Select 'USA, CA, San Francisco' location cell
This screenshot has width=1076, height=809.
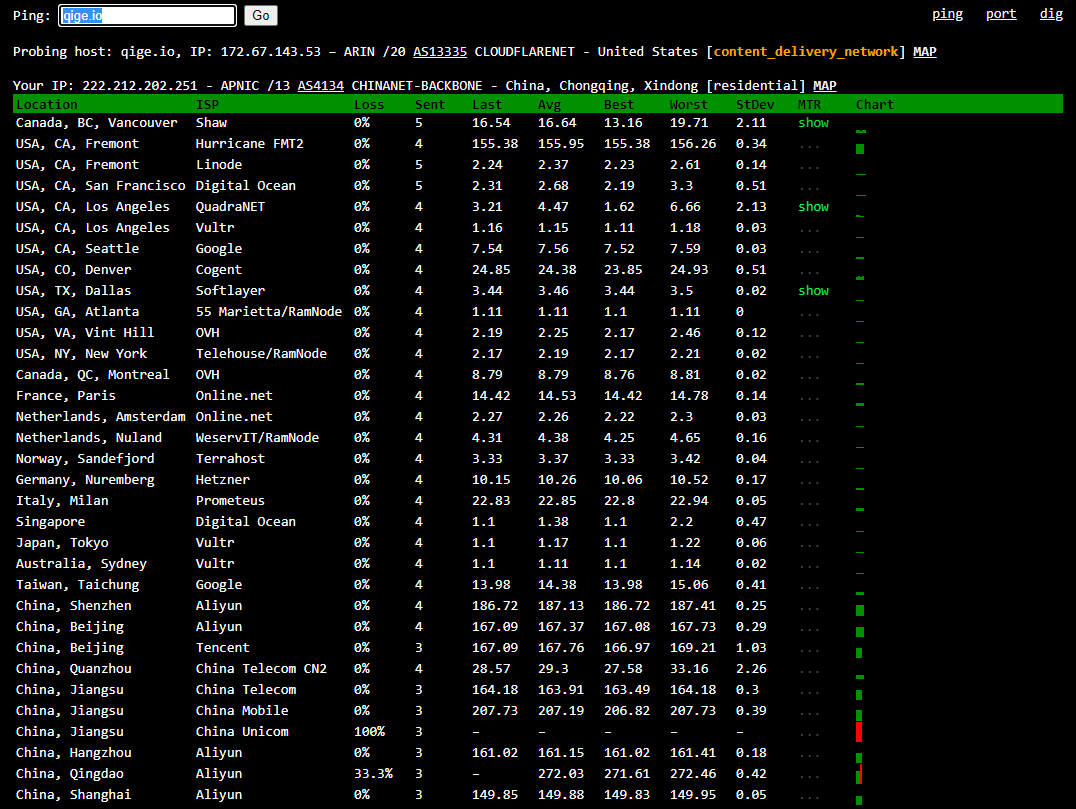click(x=100, y=186)
